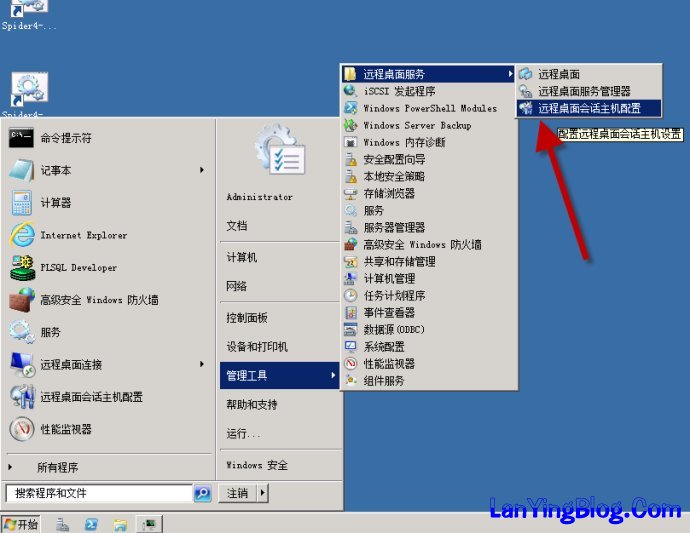The width and height of the screenshot is (690, 533).
Task: Open the 本地安全策略 icon
Action: tap(351, 176)
